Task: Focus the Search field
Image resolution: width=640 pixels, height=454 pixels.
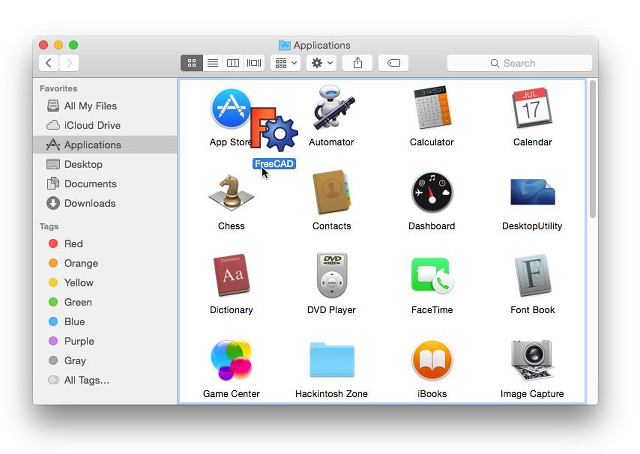Action: [x=519, y=63]
